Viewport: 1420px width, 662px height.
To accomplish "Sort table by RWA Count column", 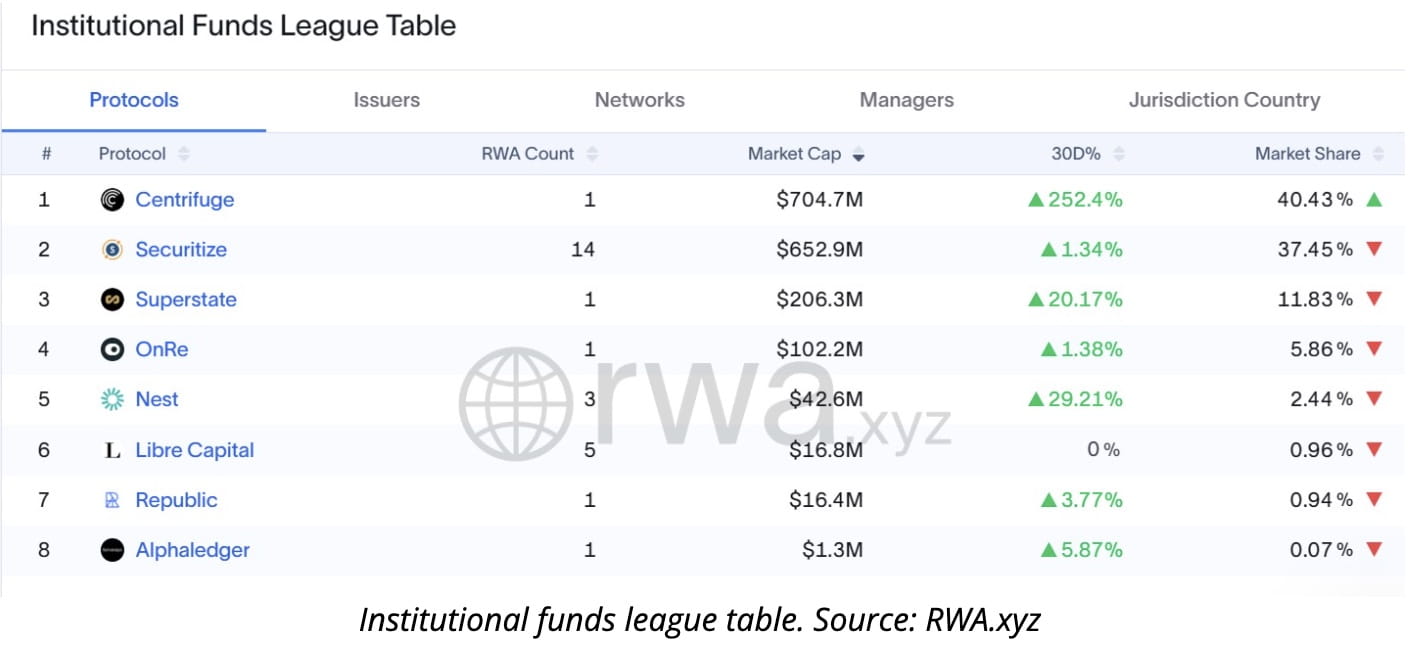I will coord(592,155).
